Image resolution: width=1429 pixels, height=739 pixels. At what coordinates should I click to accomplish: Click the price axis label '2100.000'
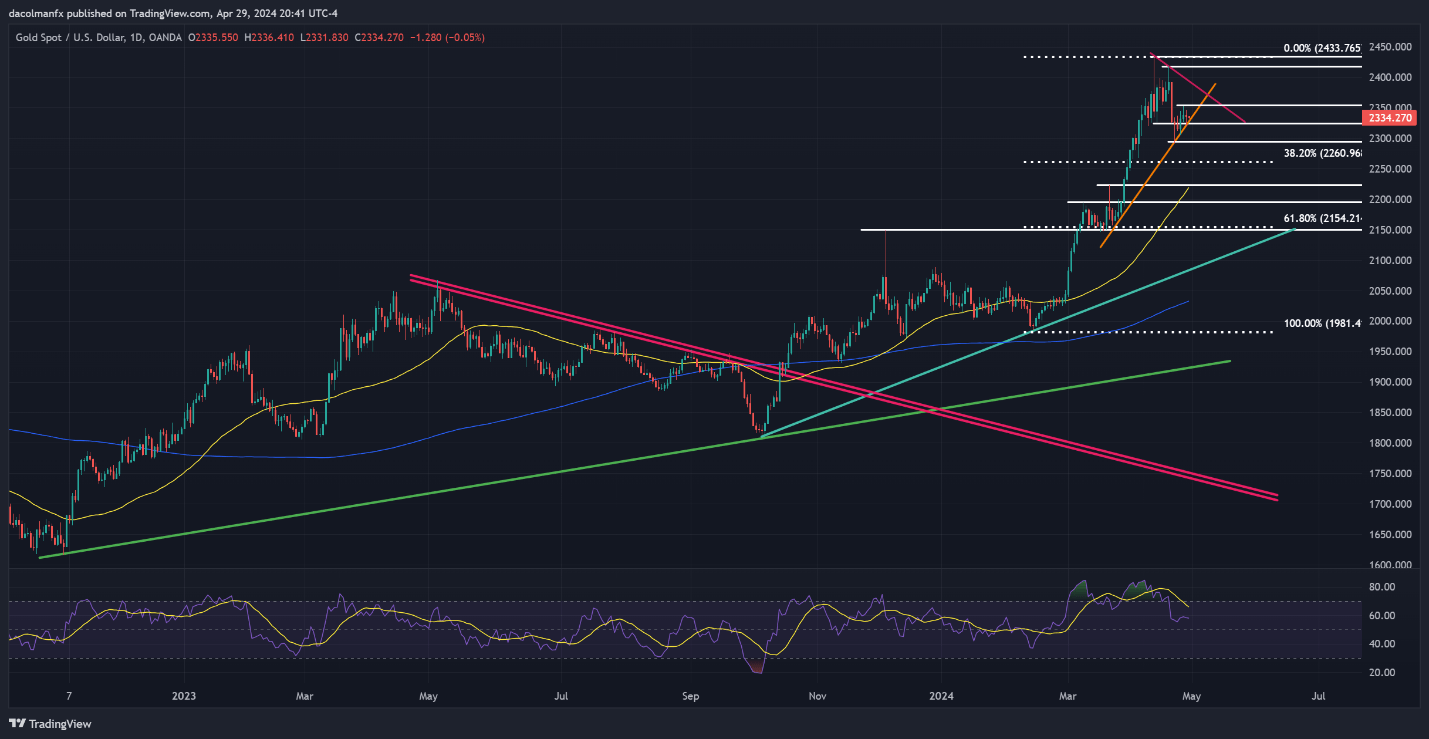pyautogui.click(x=1390, y=260)
